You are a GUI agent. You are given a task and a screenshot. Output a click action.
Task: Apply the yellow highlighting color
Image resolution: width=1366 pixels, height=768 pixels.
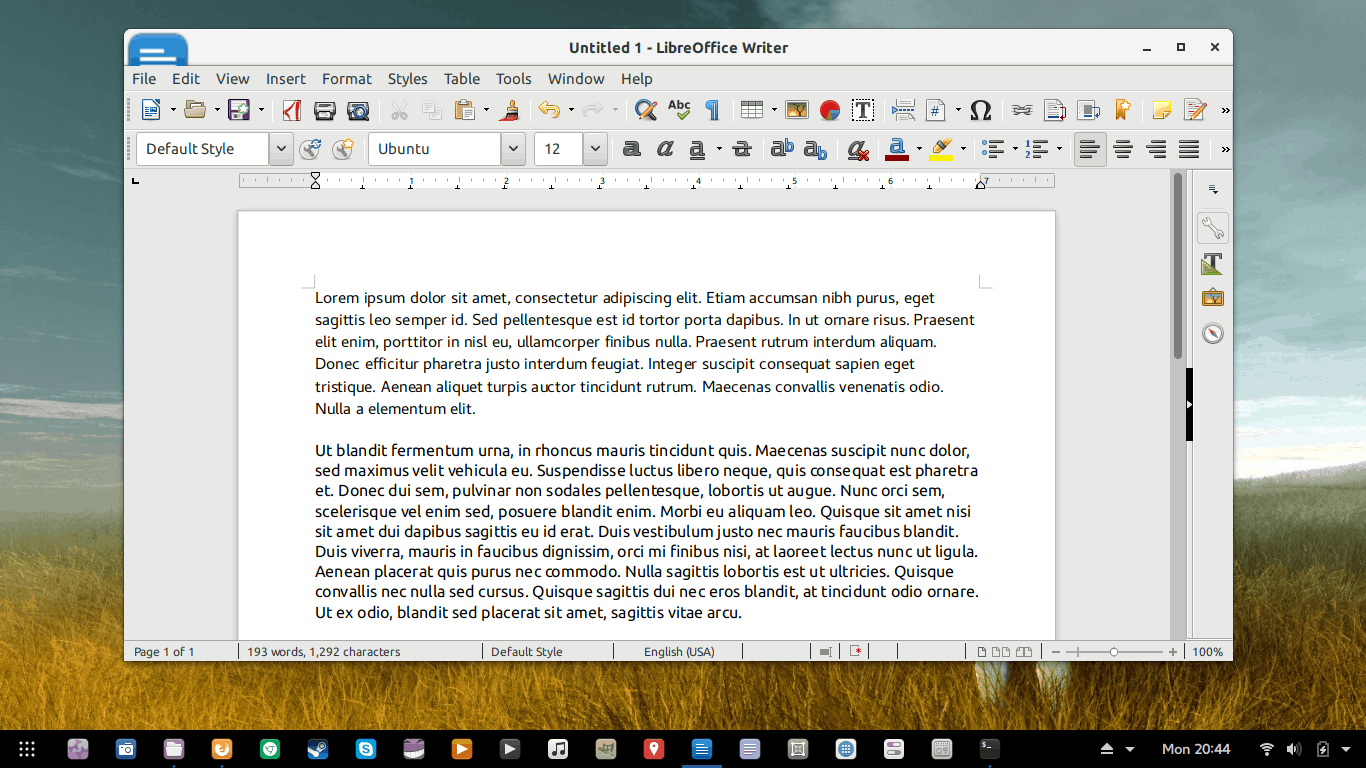point(940,149)
